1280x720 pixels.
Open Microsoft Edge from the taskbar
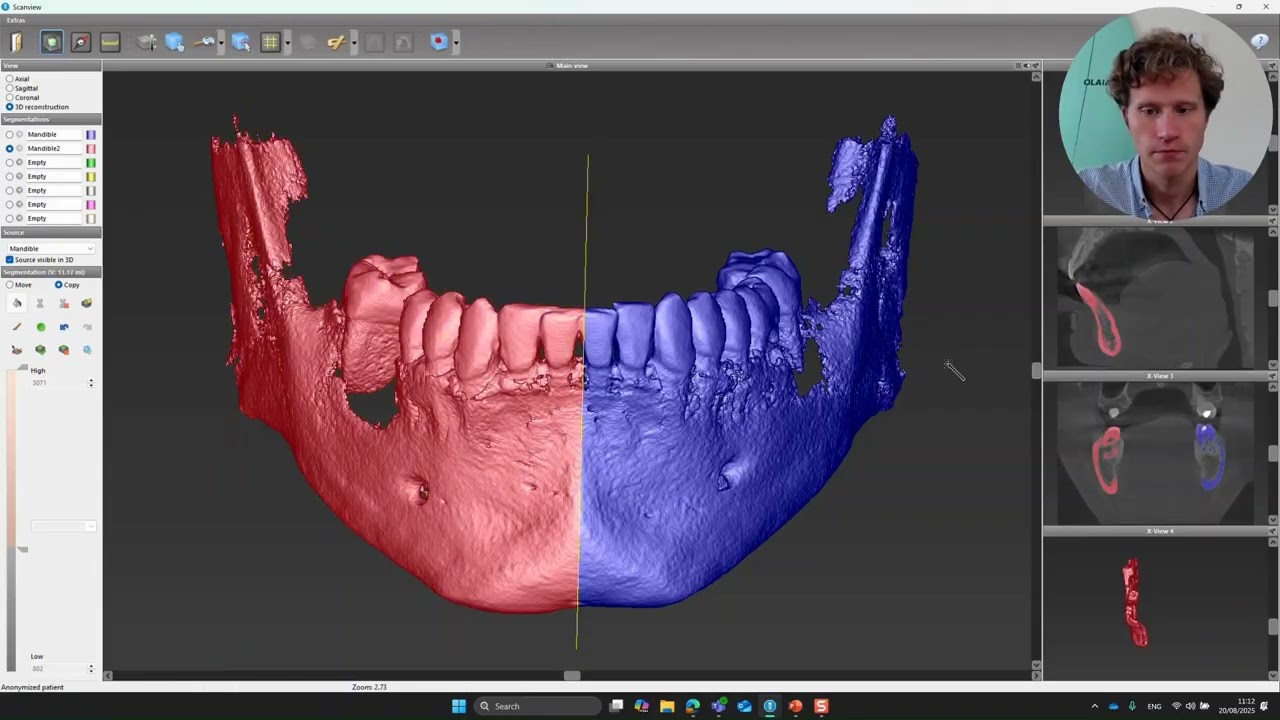pos(693,706)
